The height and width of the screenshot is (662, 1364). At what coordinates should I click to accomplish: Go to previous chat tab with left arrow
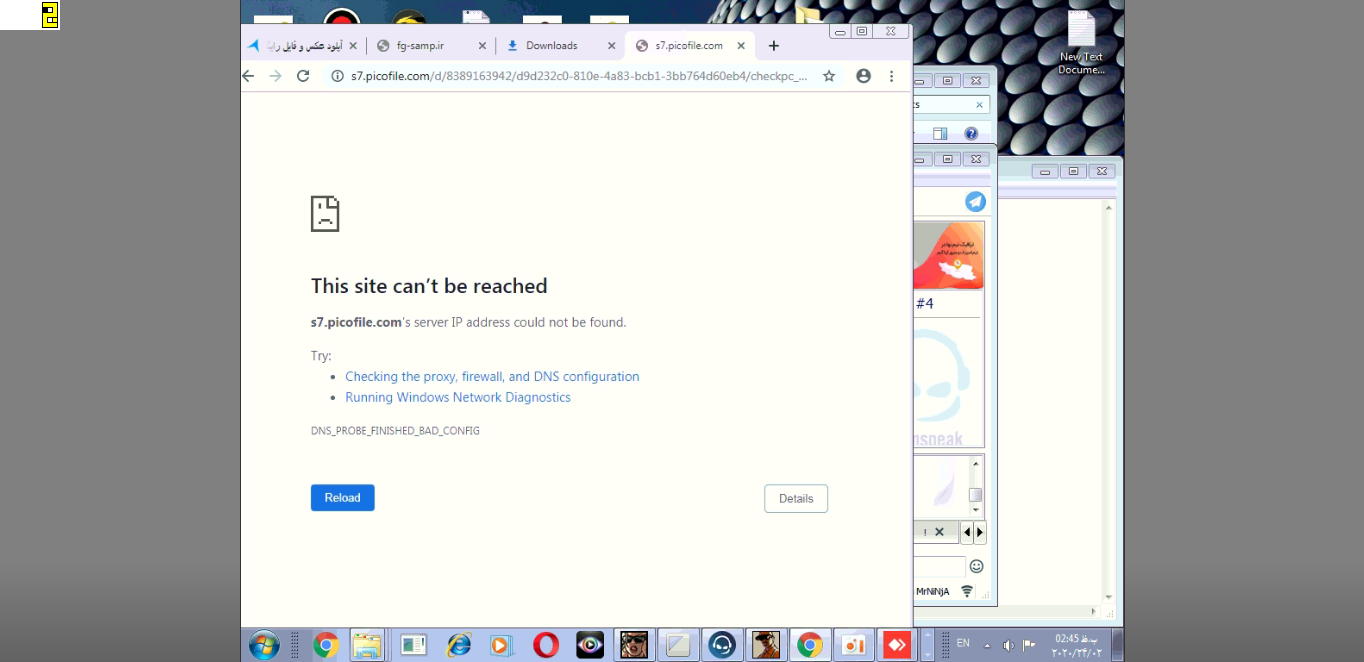(x=966, y=532)
